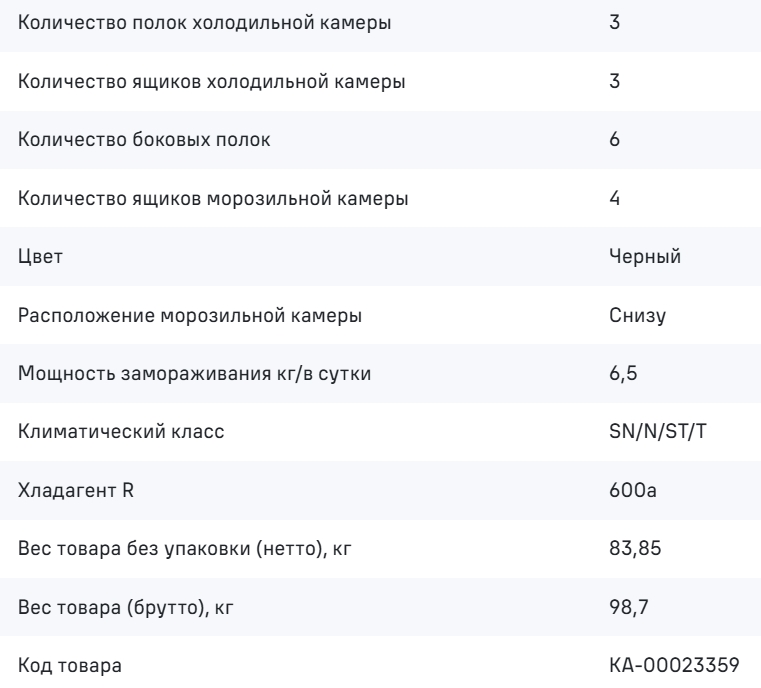Screen dimensions: 761x688
Task: Click "Расположение морозильной камеры" label
Action: click(x=190, y=315)
